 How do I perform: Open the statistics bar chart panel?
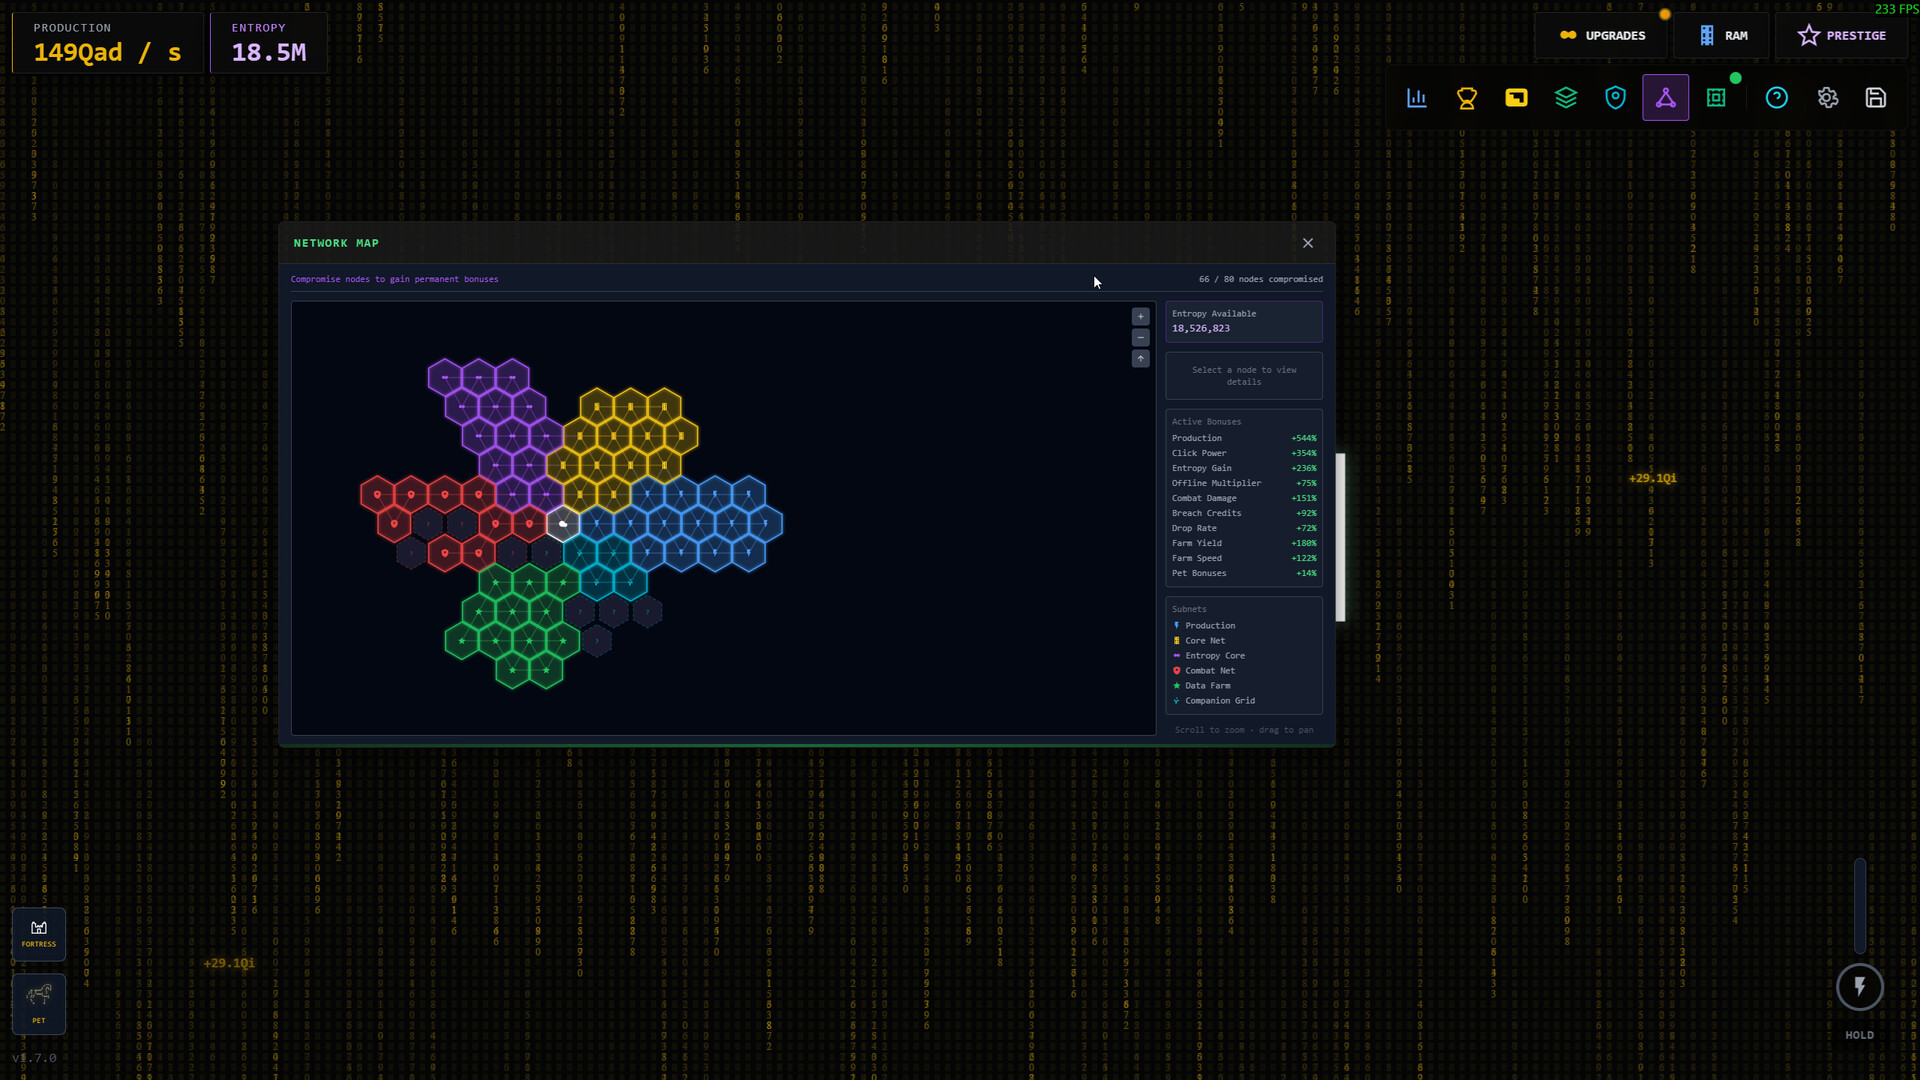click(1417, 98)
